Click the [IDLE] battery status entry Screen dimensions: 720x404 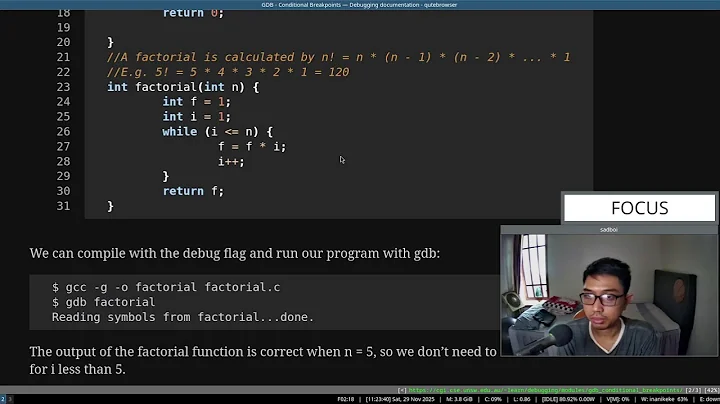coord(568,399)
